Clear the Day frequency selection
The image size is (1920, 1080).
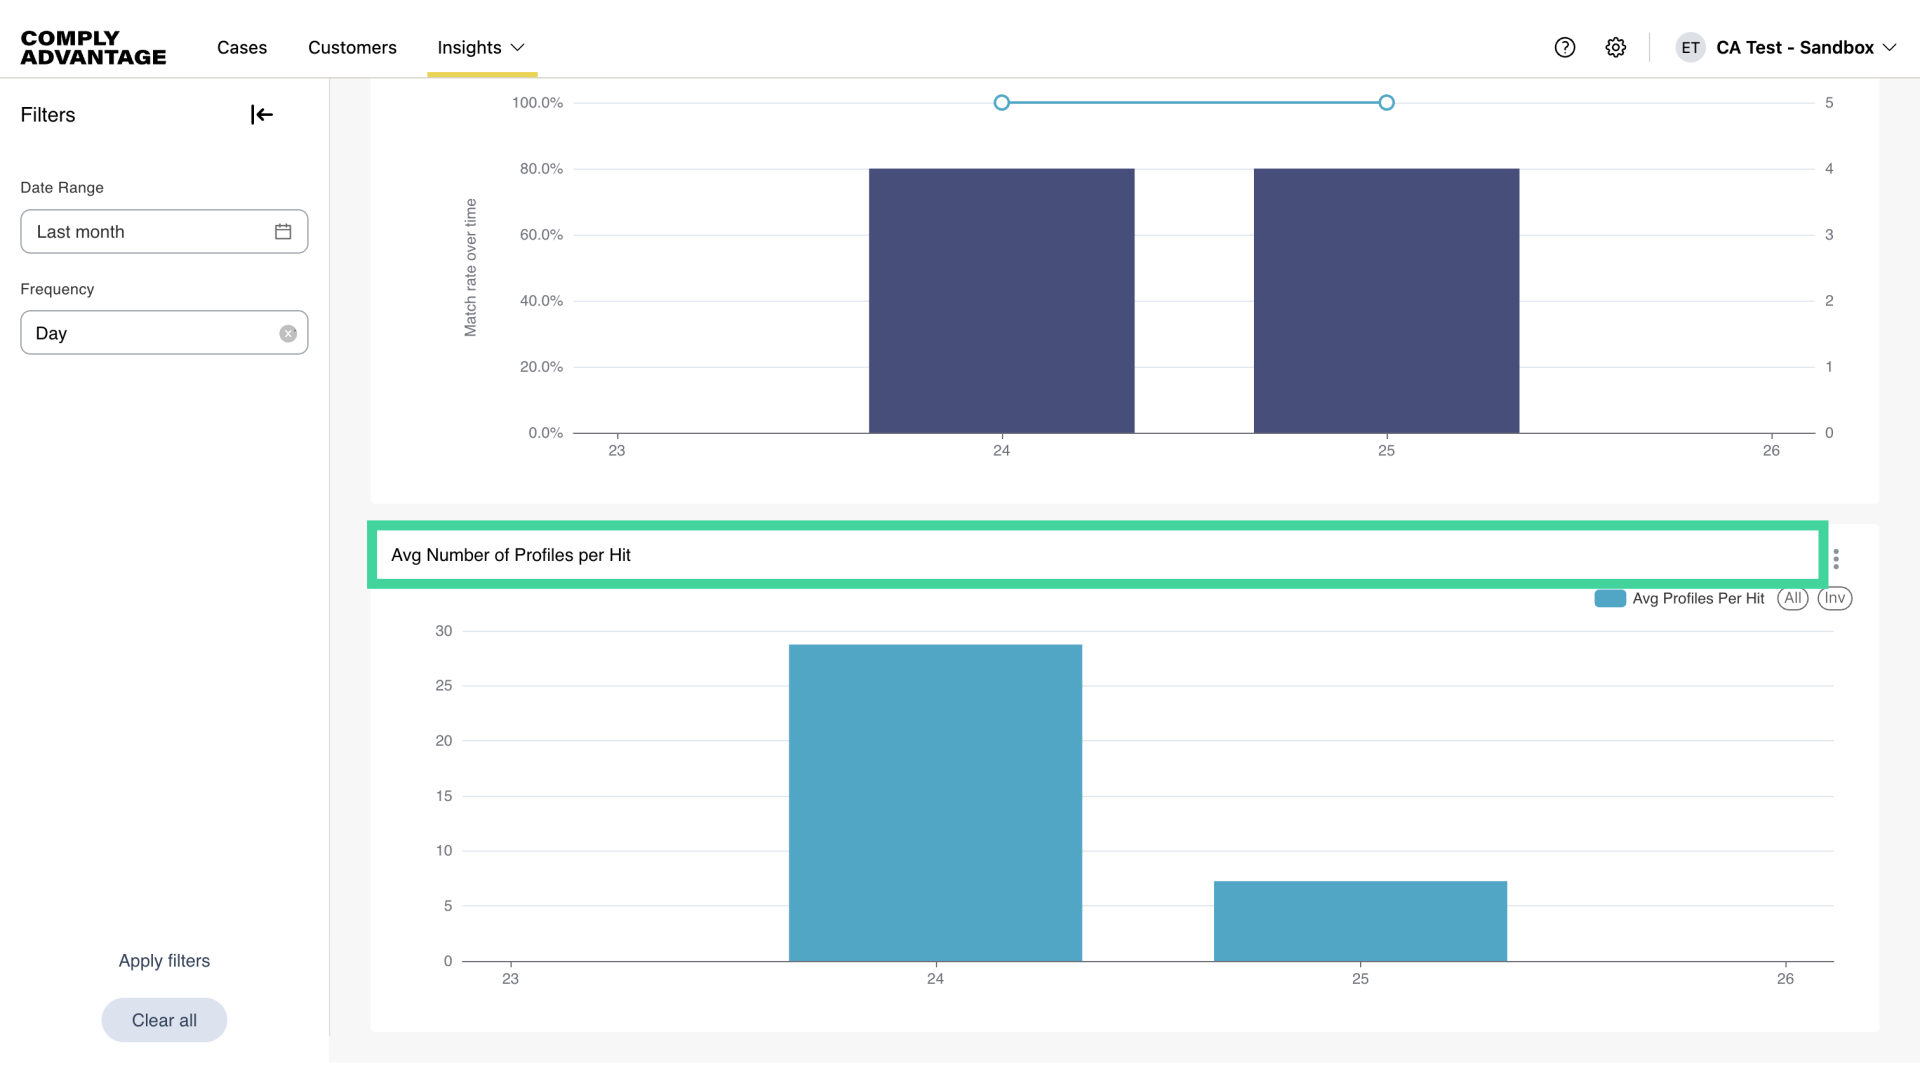(x=288, y=334)
